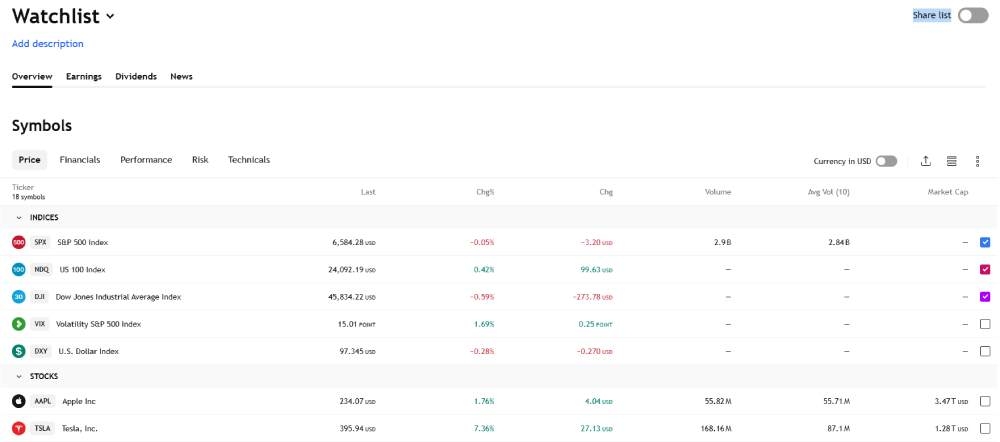Turn on Currency in USD switch
1000x442 pixels.
886,161
